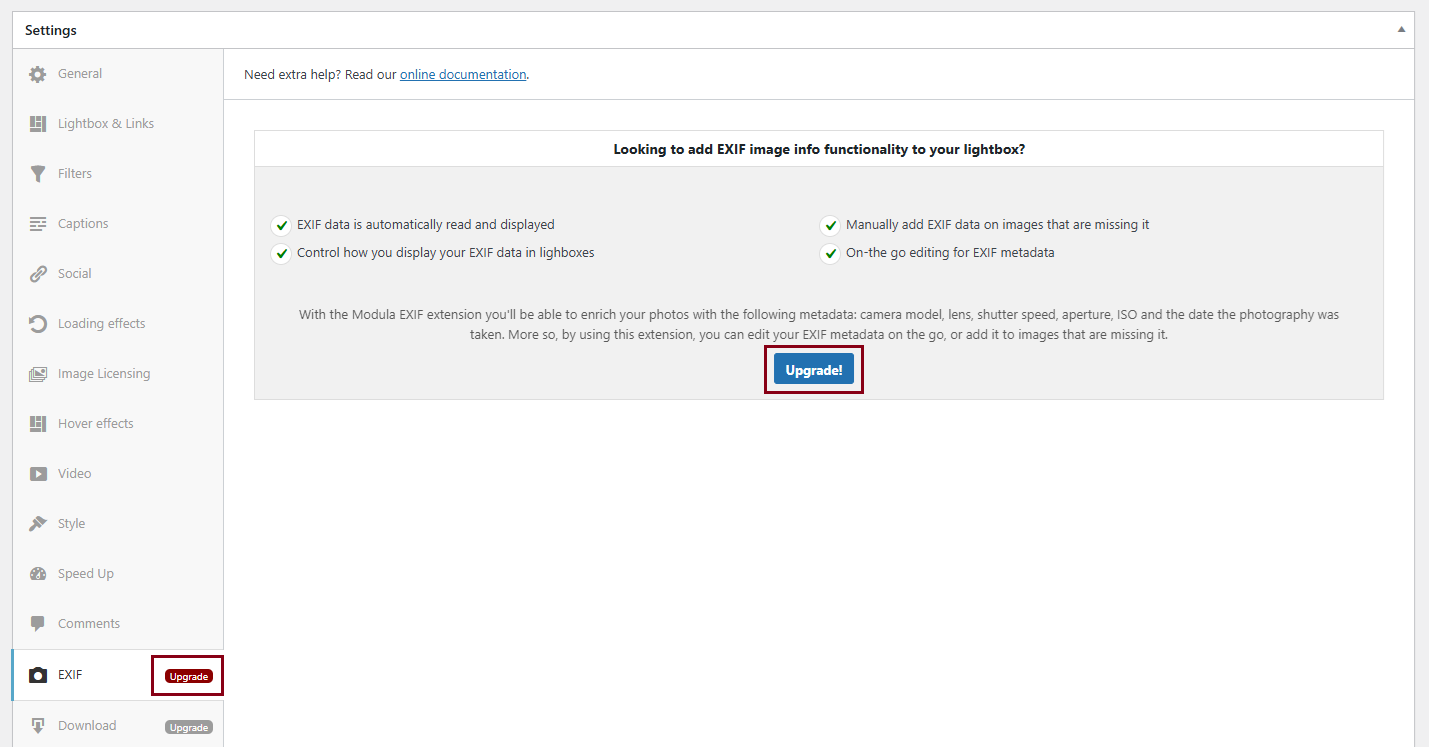The height and width of the screenshot is (747, 1429).
Task: Open the Download settings tab
Action: pyautogui.click(x=87, y=726)
